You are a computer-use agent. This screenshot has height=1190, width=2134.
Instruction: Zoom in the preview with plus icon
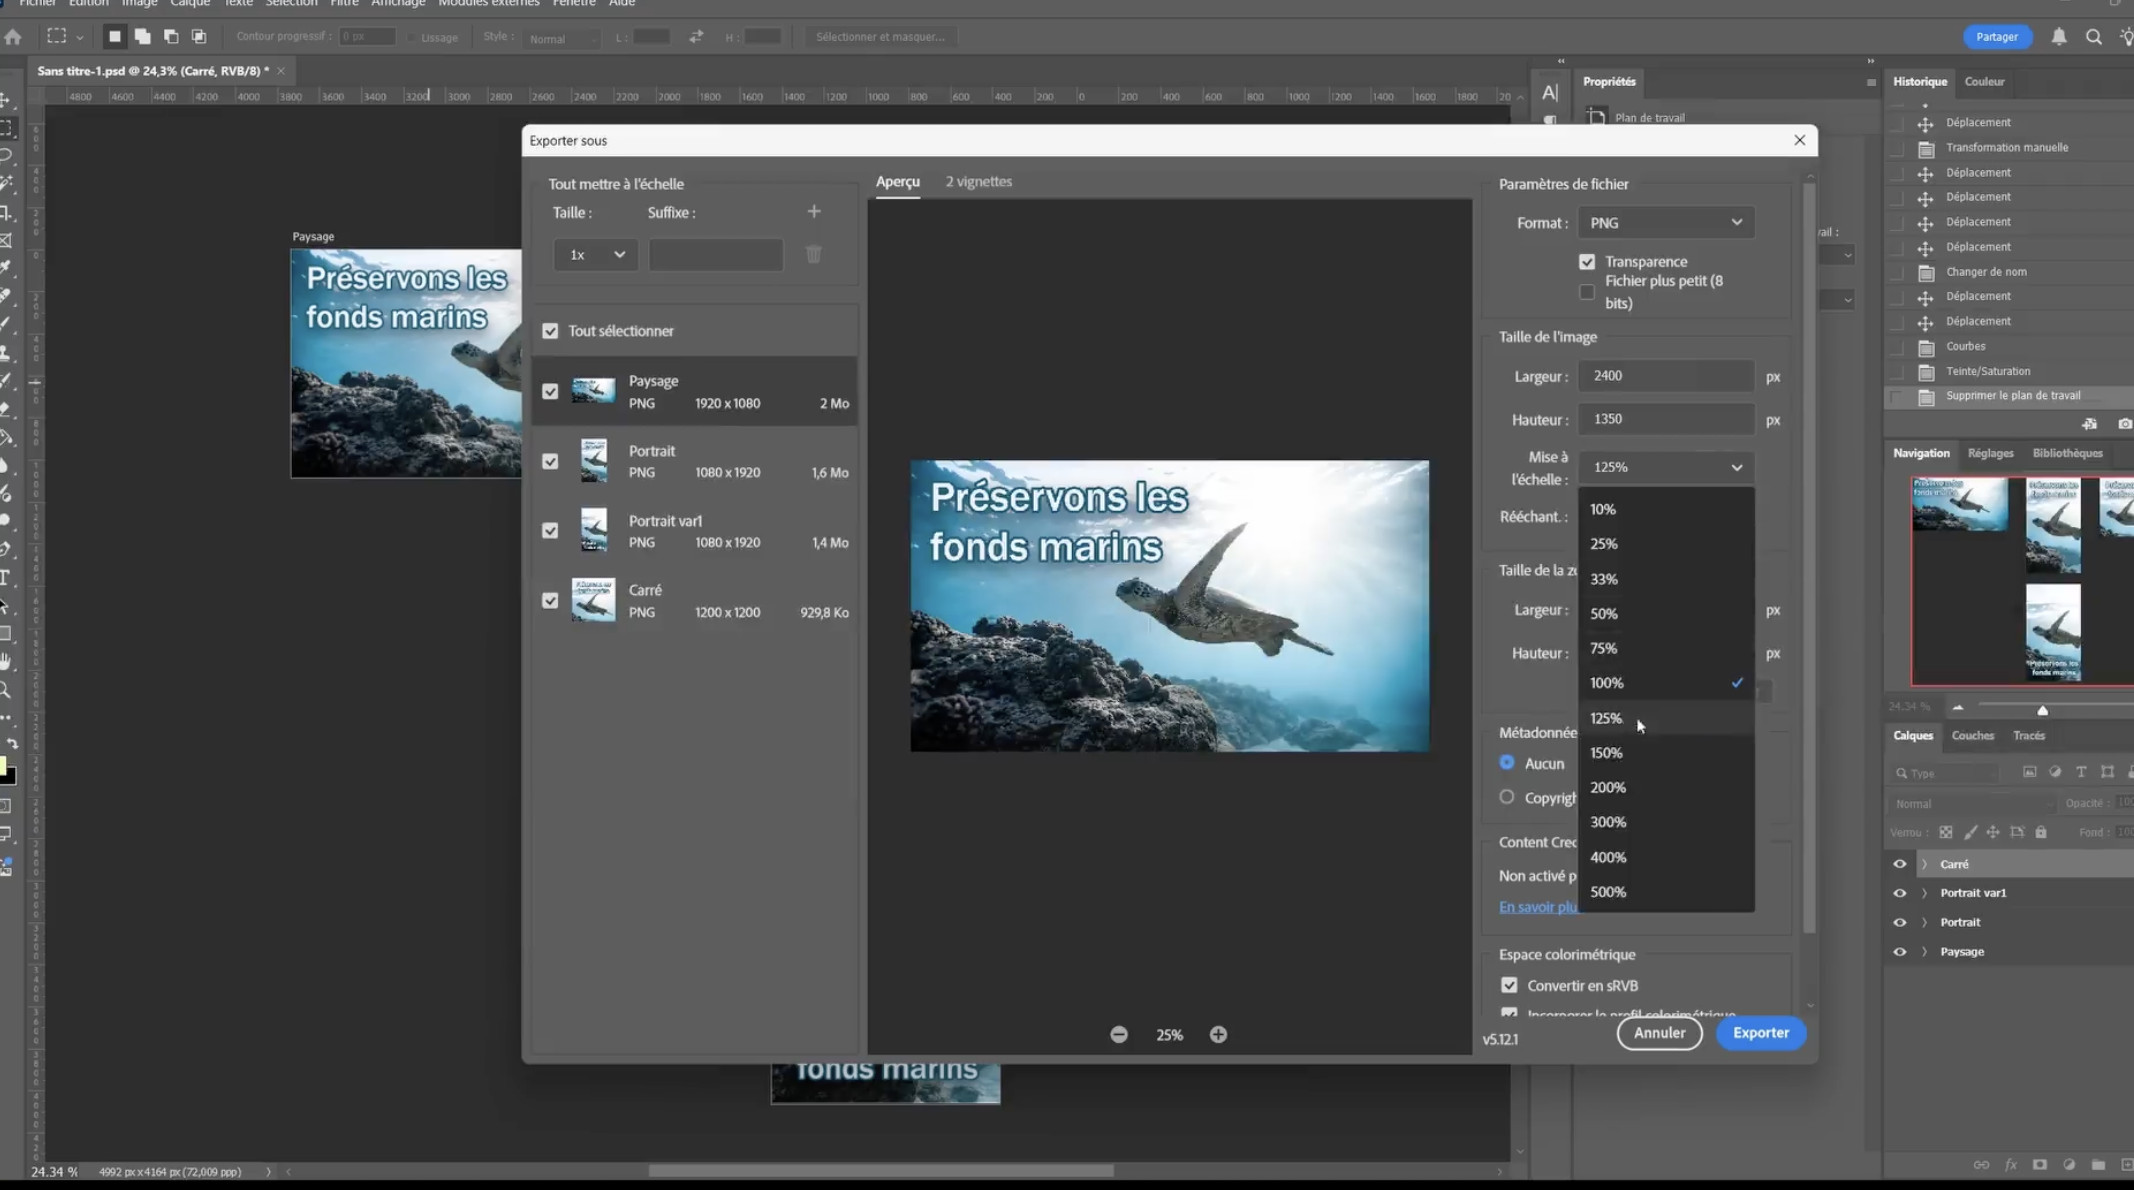tap(1218, 1035)
